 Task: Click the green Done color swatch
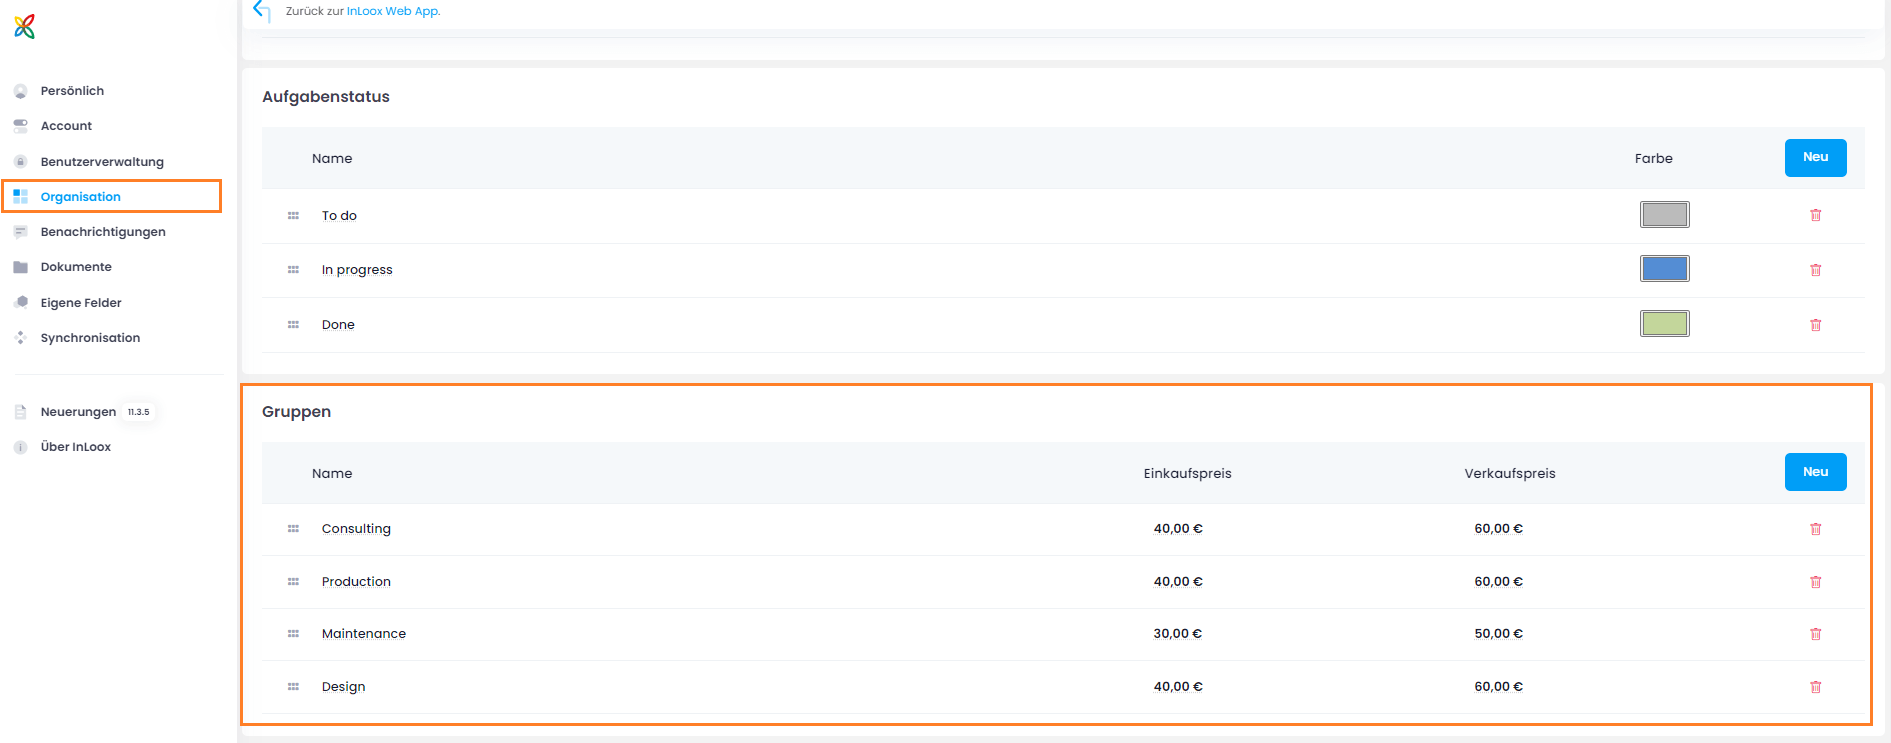(x=1664, y=324)
